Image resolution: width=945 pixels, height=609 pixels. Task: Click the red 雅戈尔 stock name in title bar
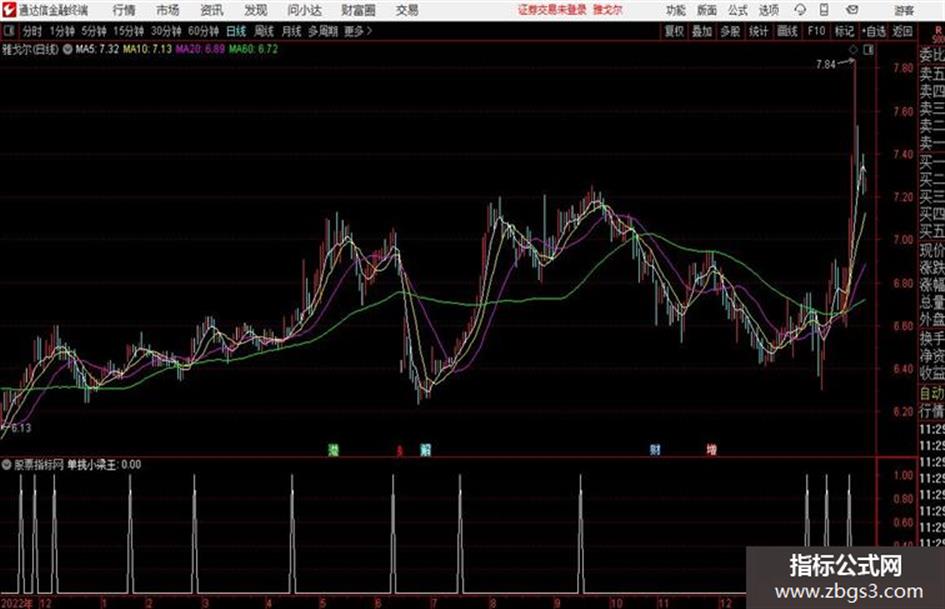(x=608, y=10)
